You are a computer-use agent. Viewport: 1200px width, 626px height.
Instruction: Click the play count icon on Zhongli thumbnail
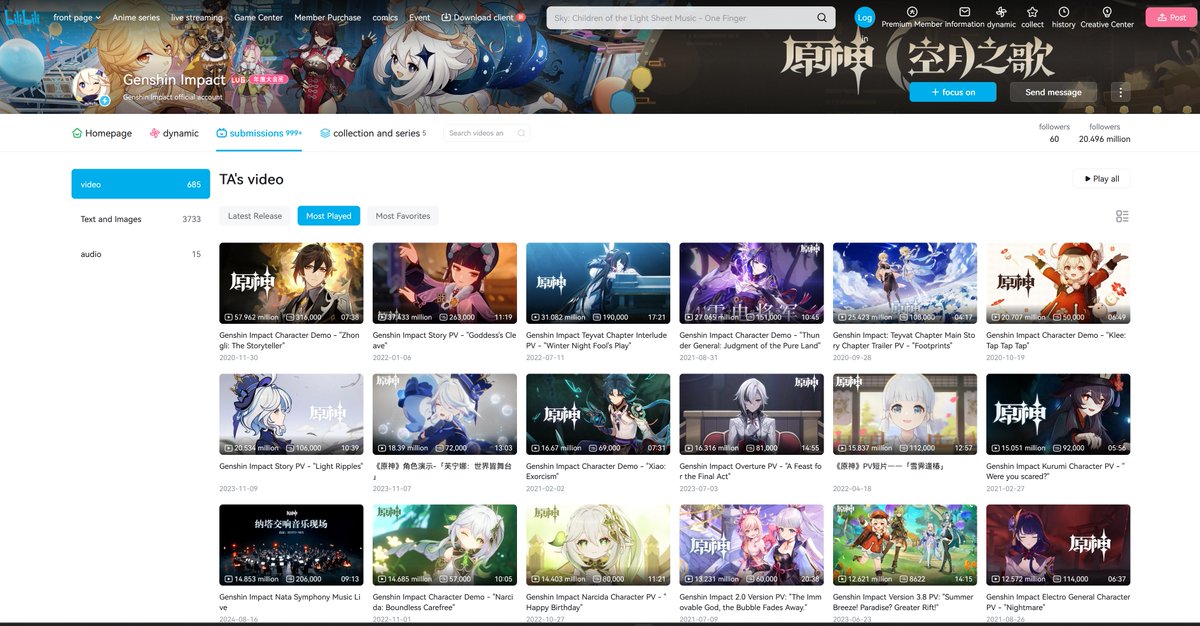point(228,317)
